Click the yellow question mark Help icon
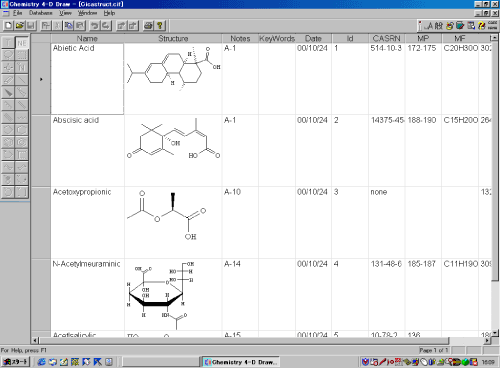 click(160, 26)
